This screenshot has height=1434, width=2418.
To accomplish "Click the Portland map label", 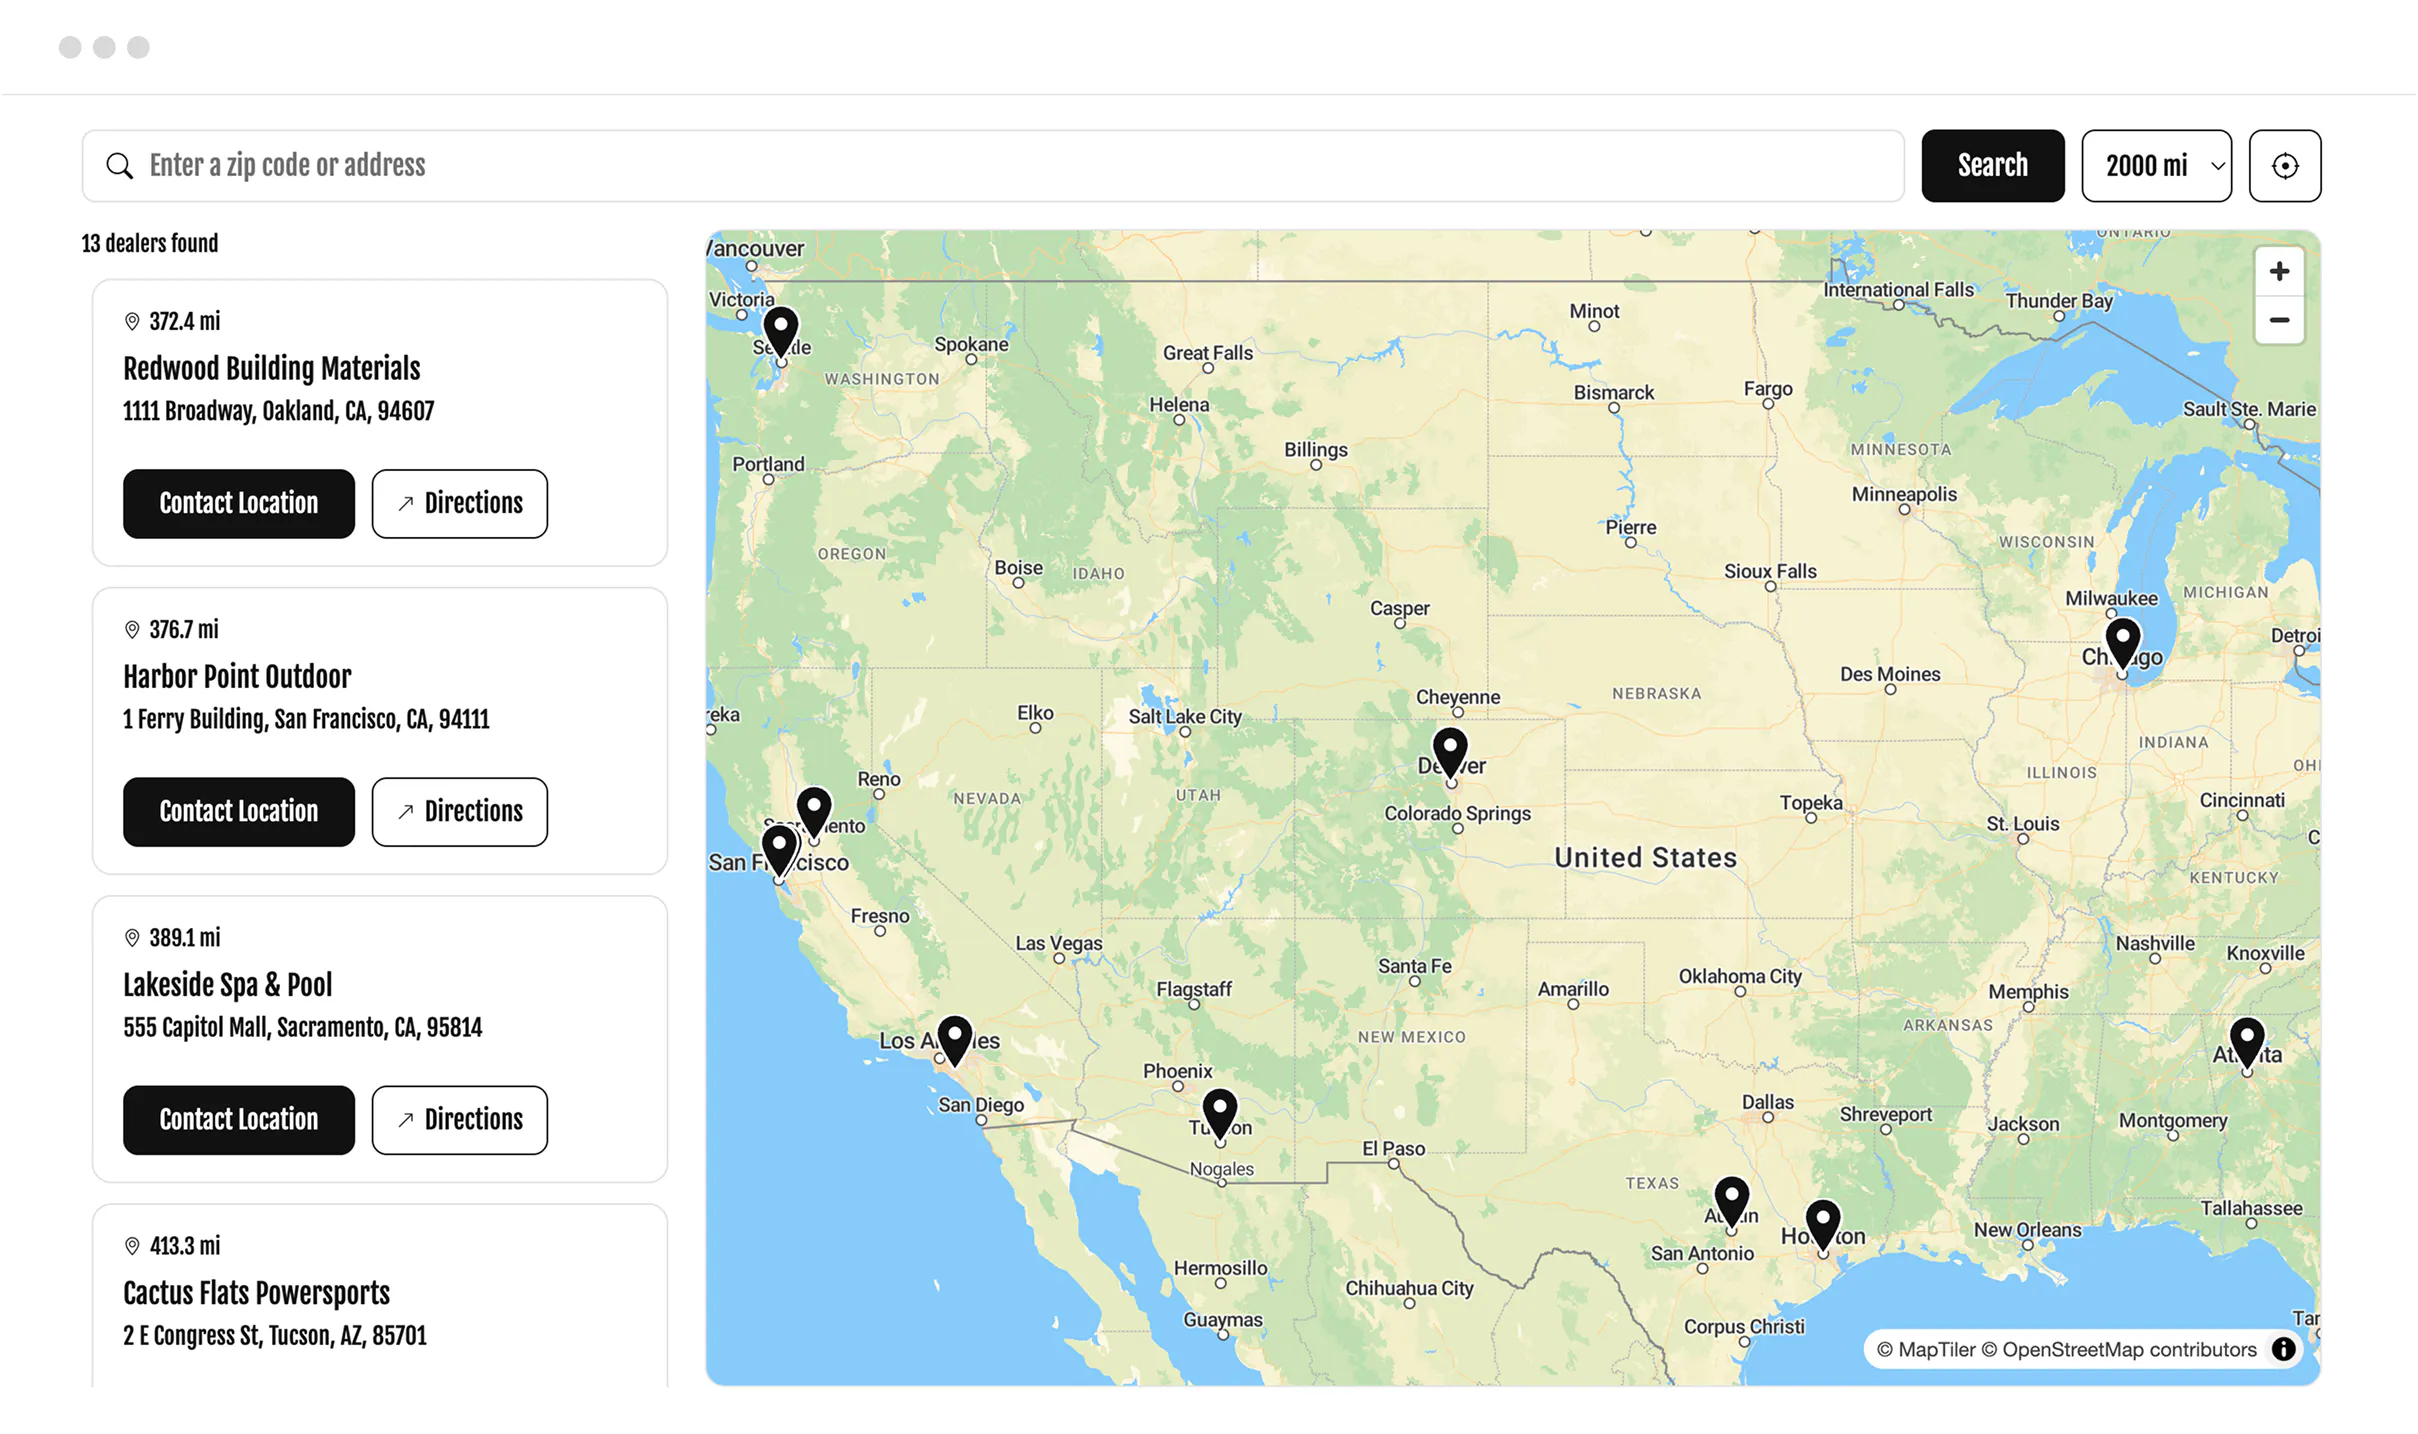I will 767,464.
